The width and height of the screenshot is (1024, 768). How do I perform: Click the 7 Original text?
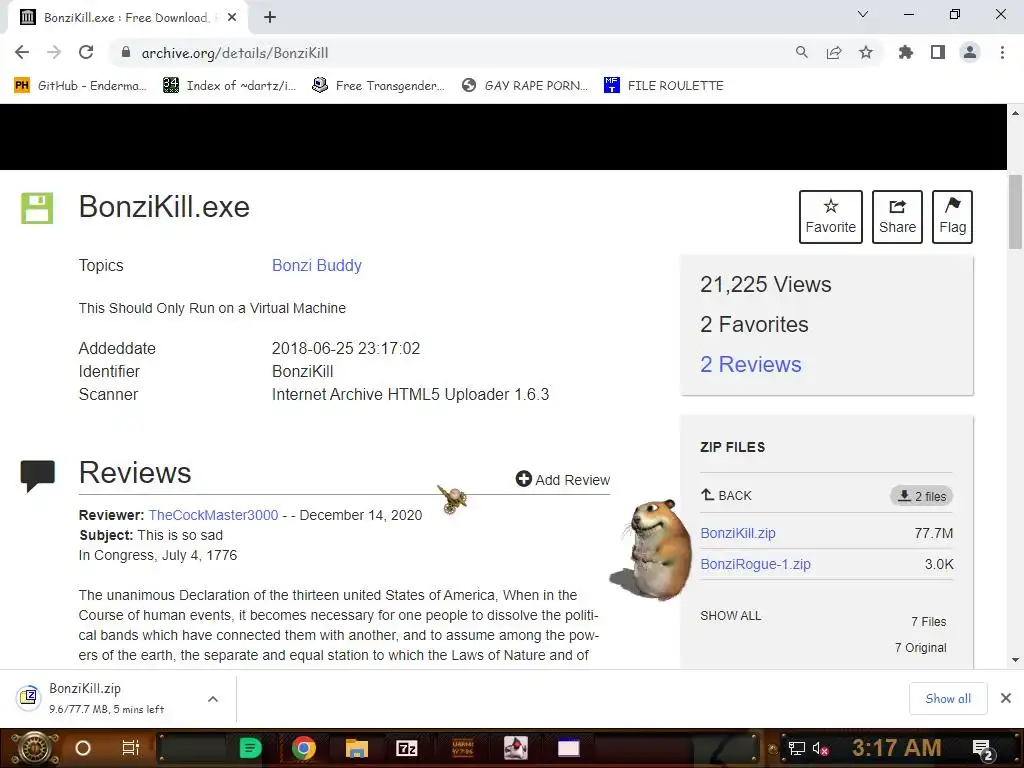(x=921, y=648)
